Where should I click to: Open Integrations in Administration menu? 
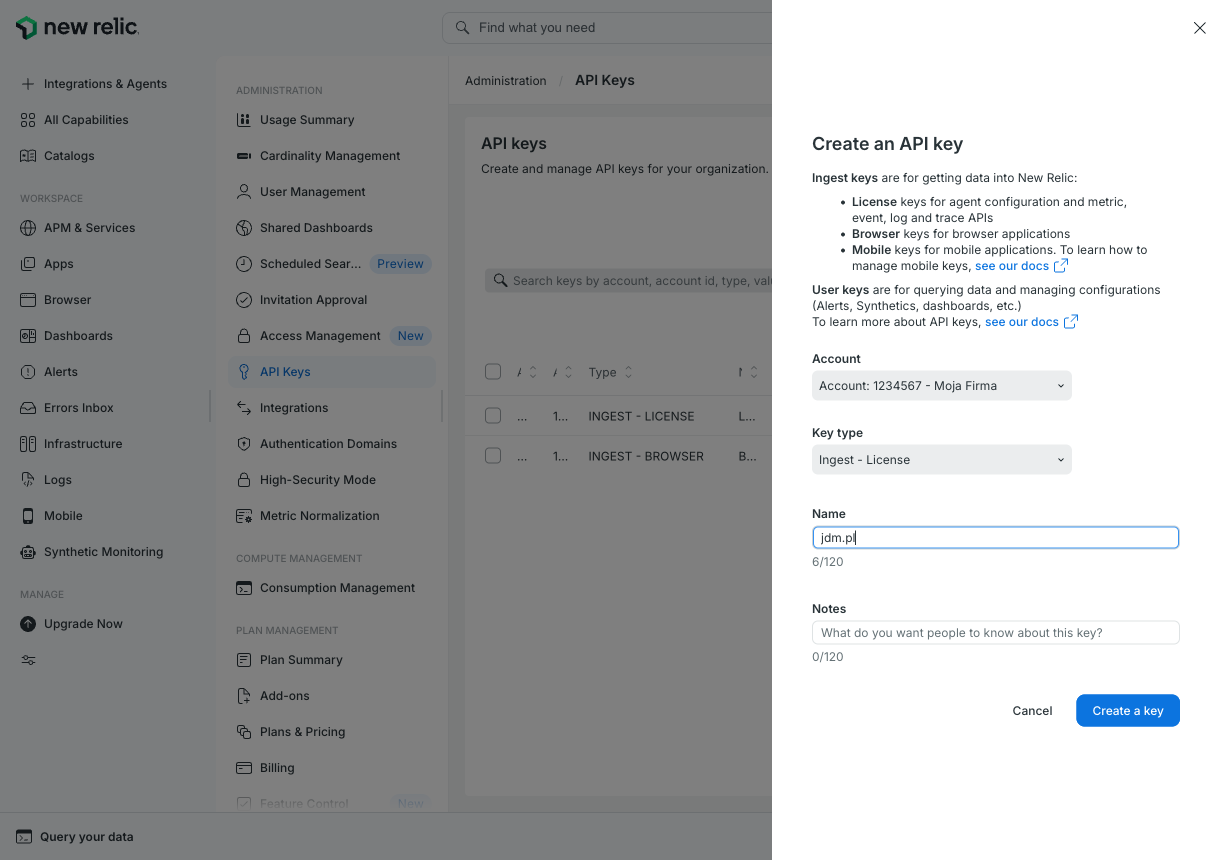332,408
